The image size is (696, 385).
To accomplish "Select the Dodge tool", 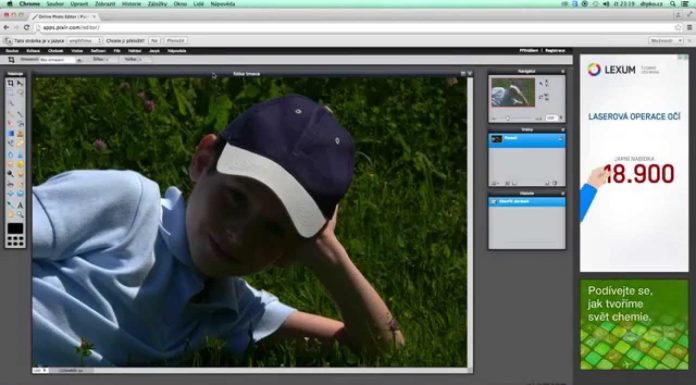I will (10, 174).
